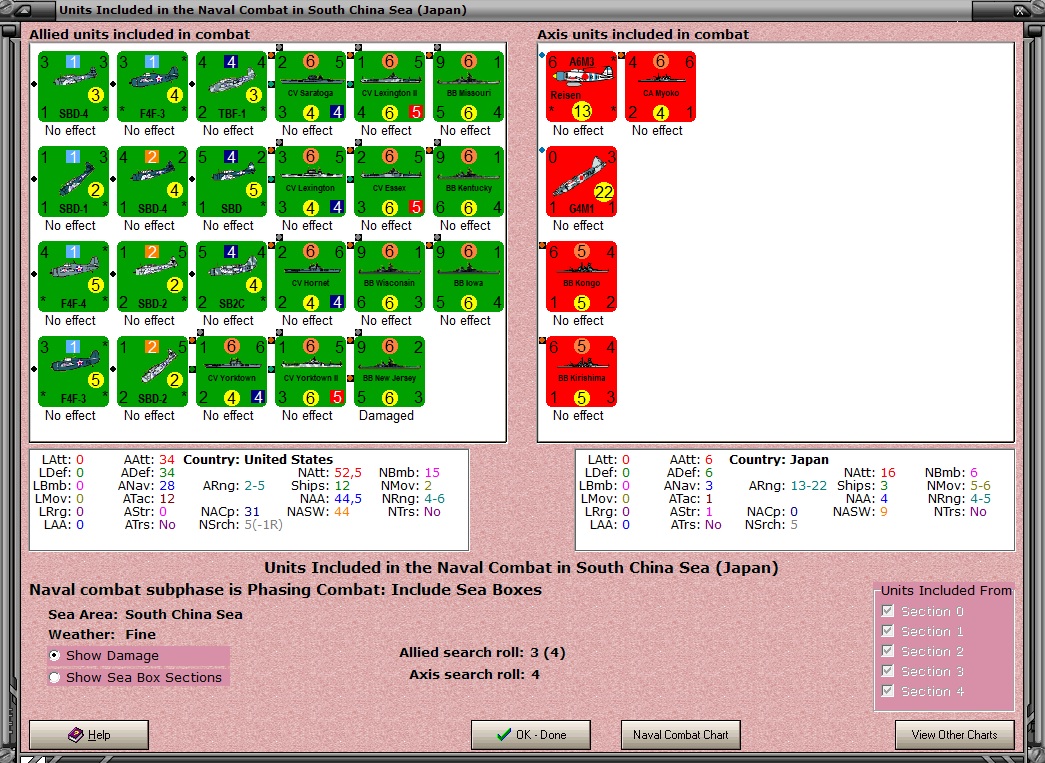Click the BB Kentucky battleship counter
The image size is (1045, 763).
(x=469, y=181)
